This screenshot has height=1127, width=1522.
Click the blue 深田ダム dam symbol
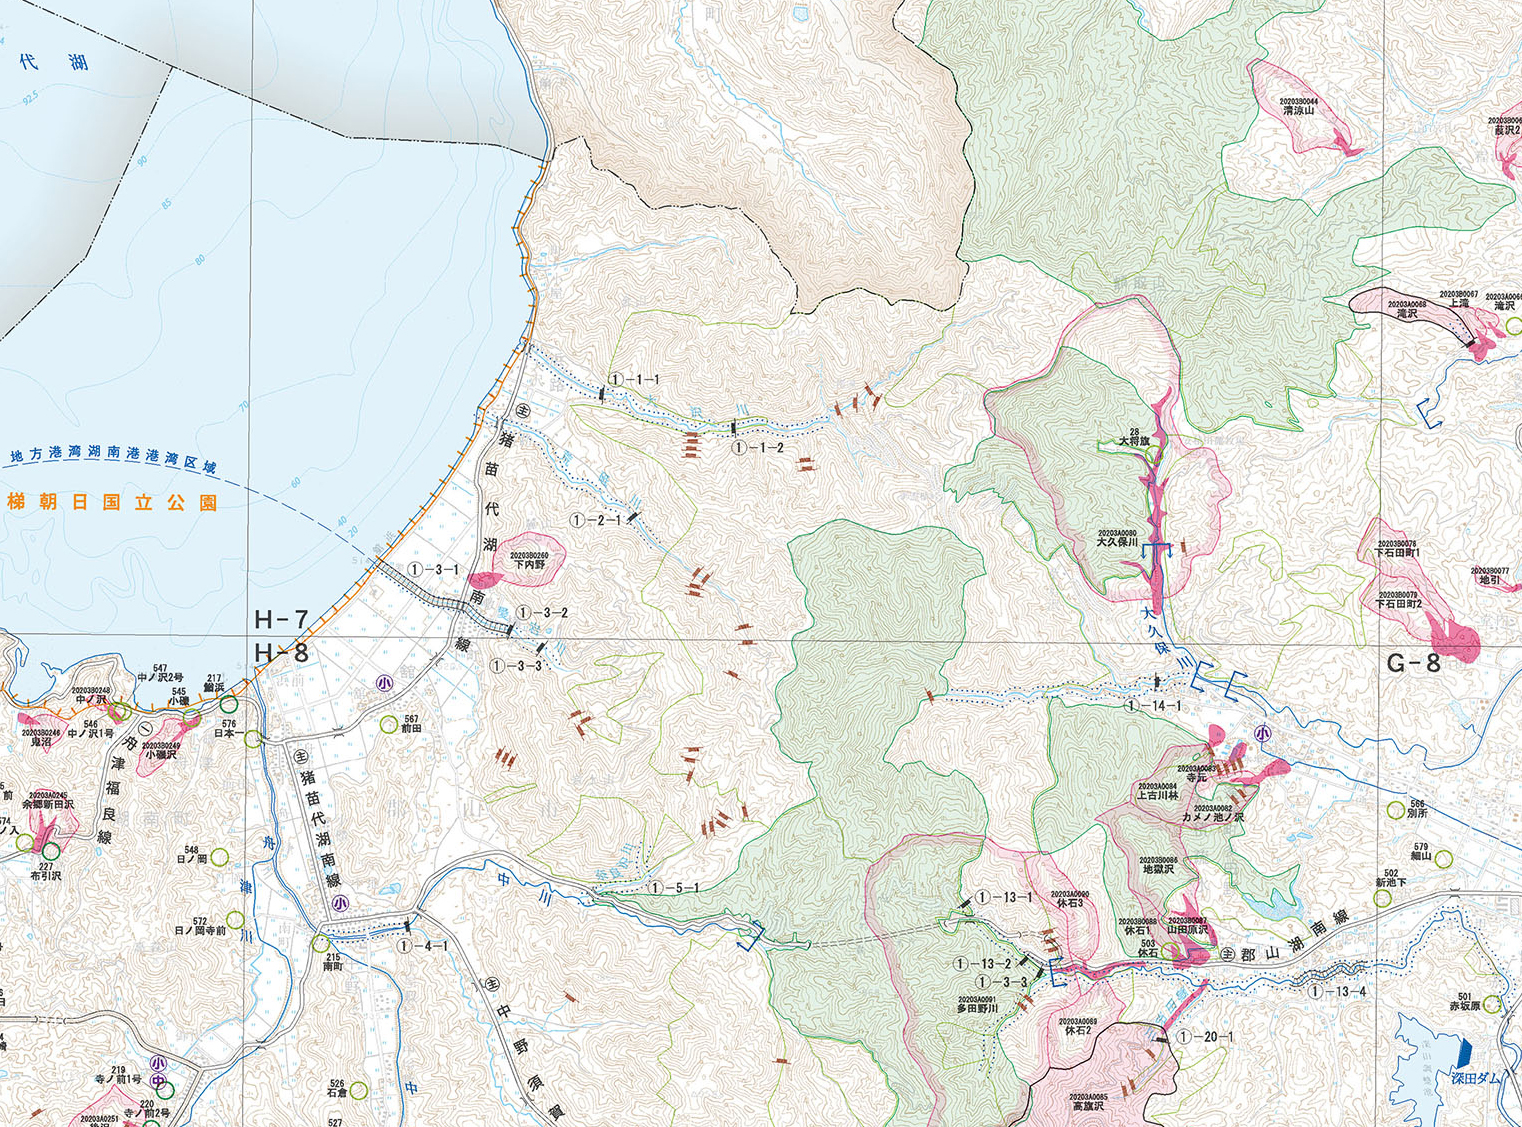click(x=1465, y=1052)
